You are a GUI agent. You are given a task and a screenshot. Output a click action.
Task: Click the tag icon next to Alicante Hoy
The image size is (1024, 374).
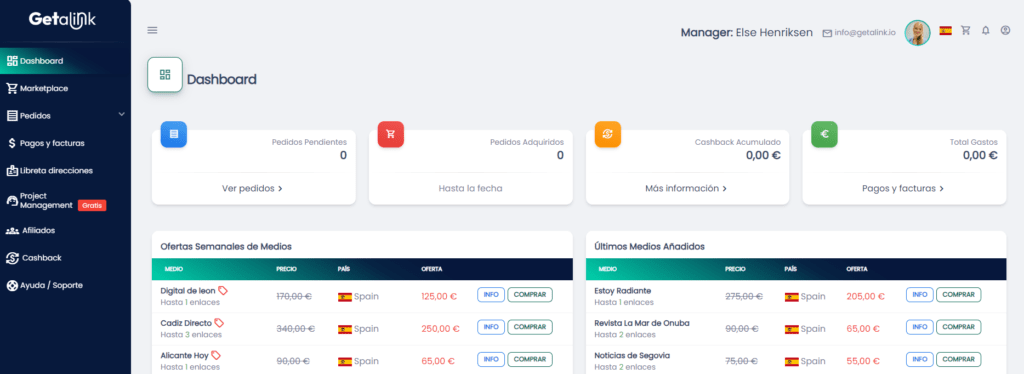pos(216,356)
